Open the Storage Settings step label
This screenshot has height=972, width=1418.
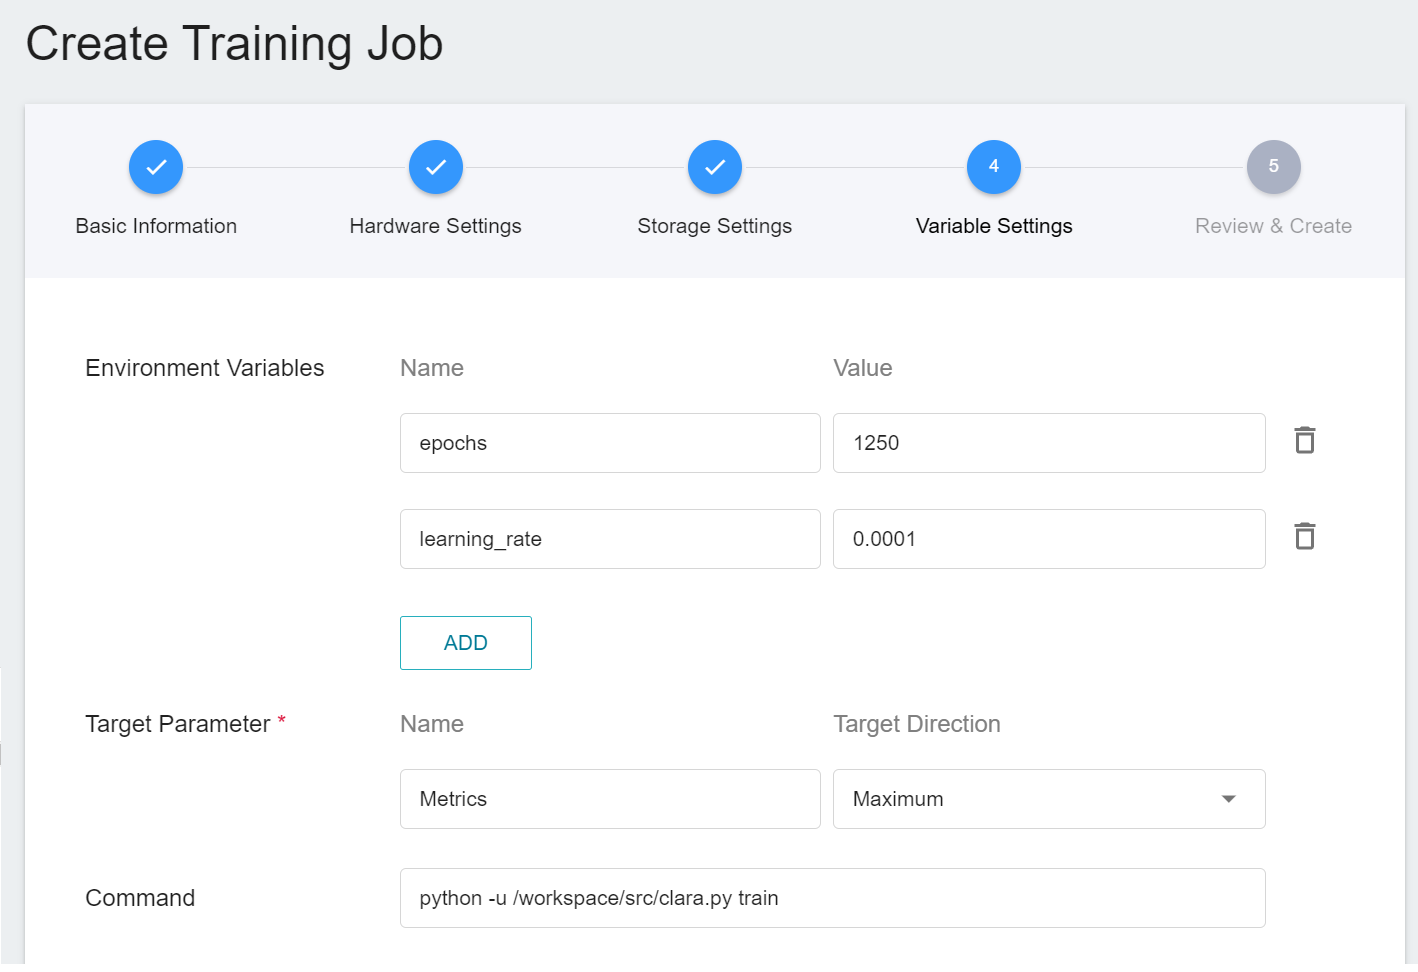tap(714, 226)
